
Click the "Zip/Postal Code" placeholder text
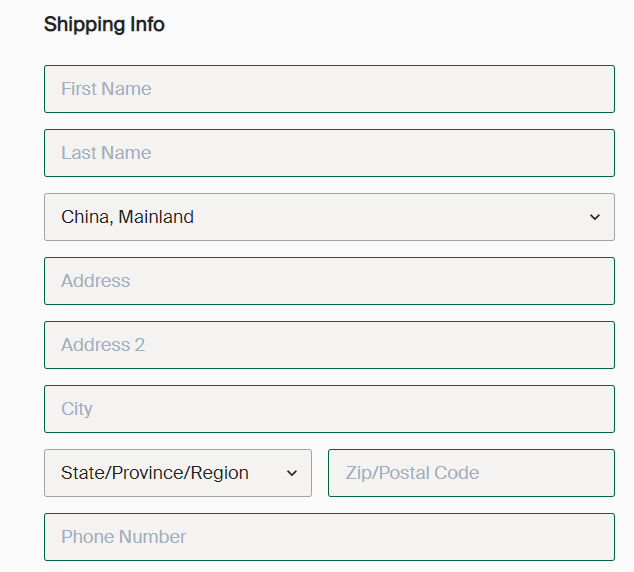point(412,473)
